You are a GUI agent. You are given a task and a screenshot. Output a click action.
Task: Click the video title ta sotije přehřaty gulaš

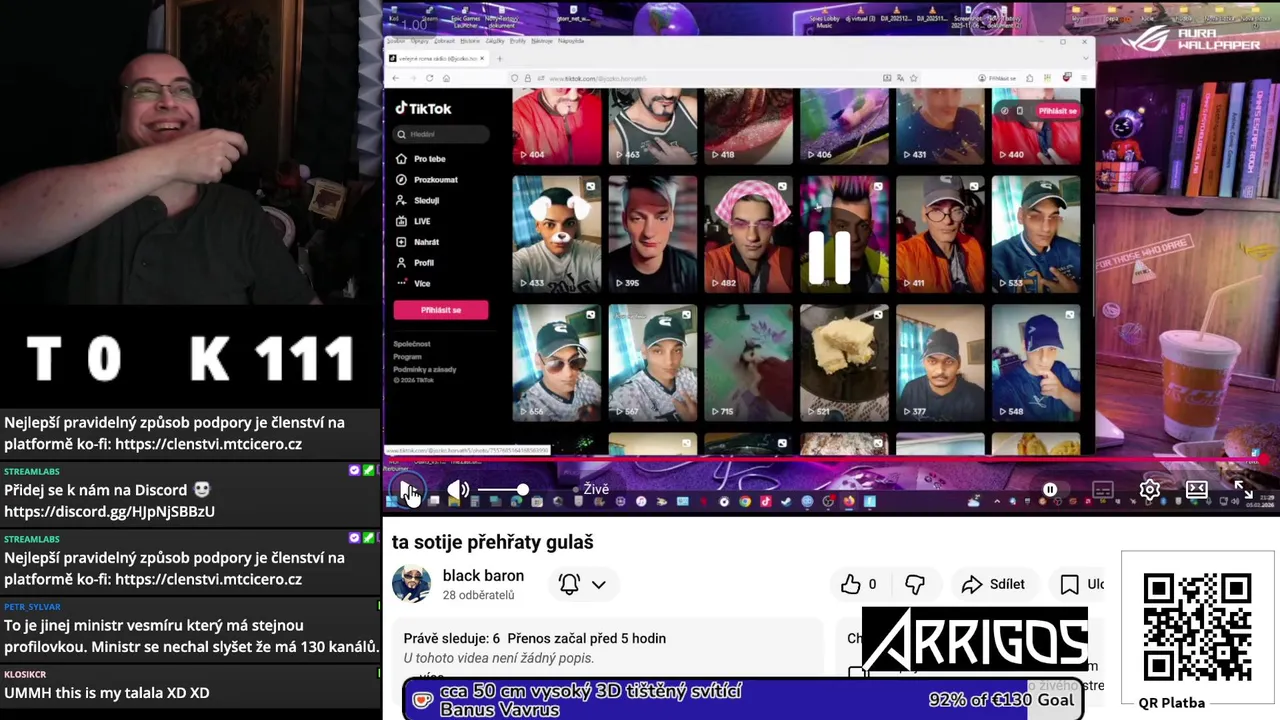click(x=493, y=542)
